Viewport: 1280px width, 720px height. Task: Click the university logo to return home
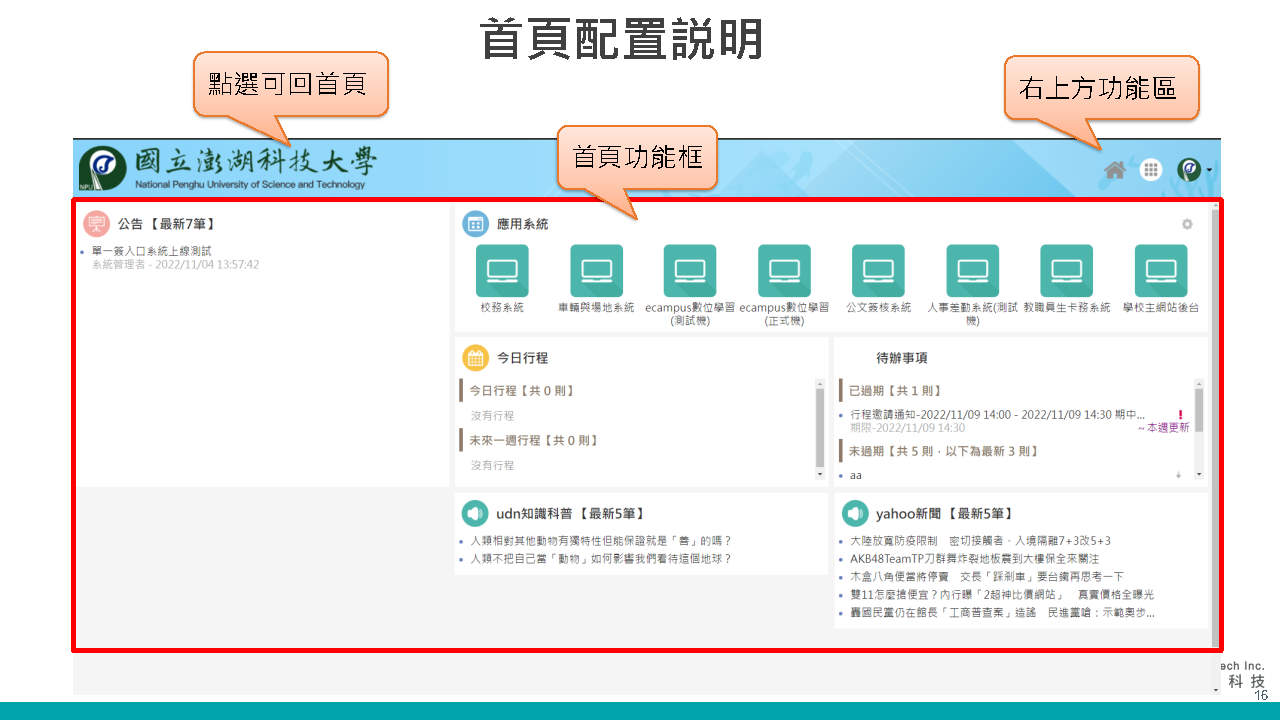point(229,168)
